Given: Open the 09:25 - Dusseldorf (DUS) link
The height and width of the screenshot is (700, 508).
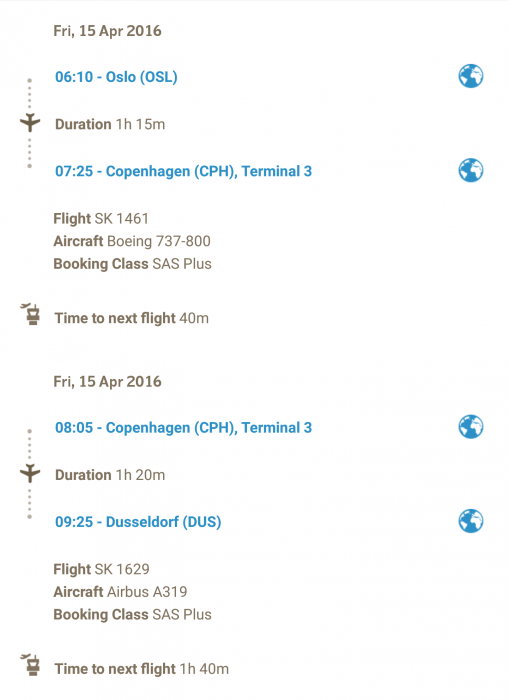Looking at the screenshot, I should click(x=138, y=522).
